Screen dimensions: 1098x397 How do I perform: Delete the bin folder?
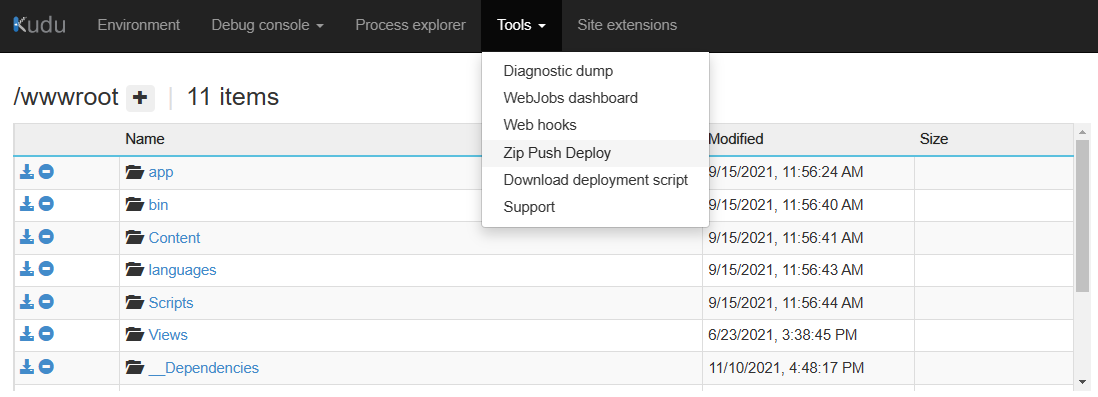pyautogui.click(x=46, y=204)
